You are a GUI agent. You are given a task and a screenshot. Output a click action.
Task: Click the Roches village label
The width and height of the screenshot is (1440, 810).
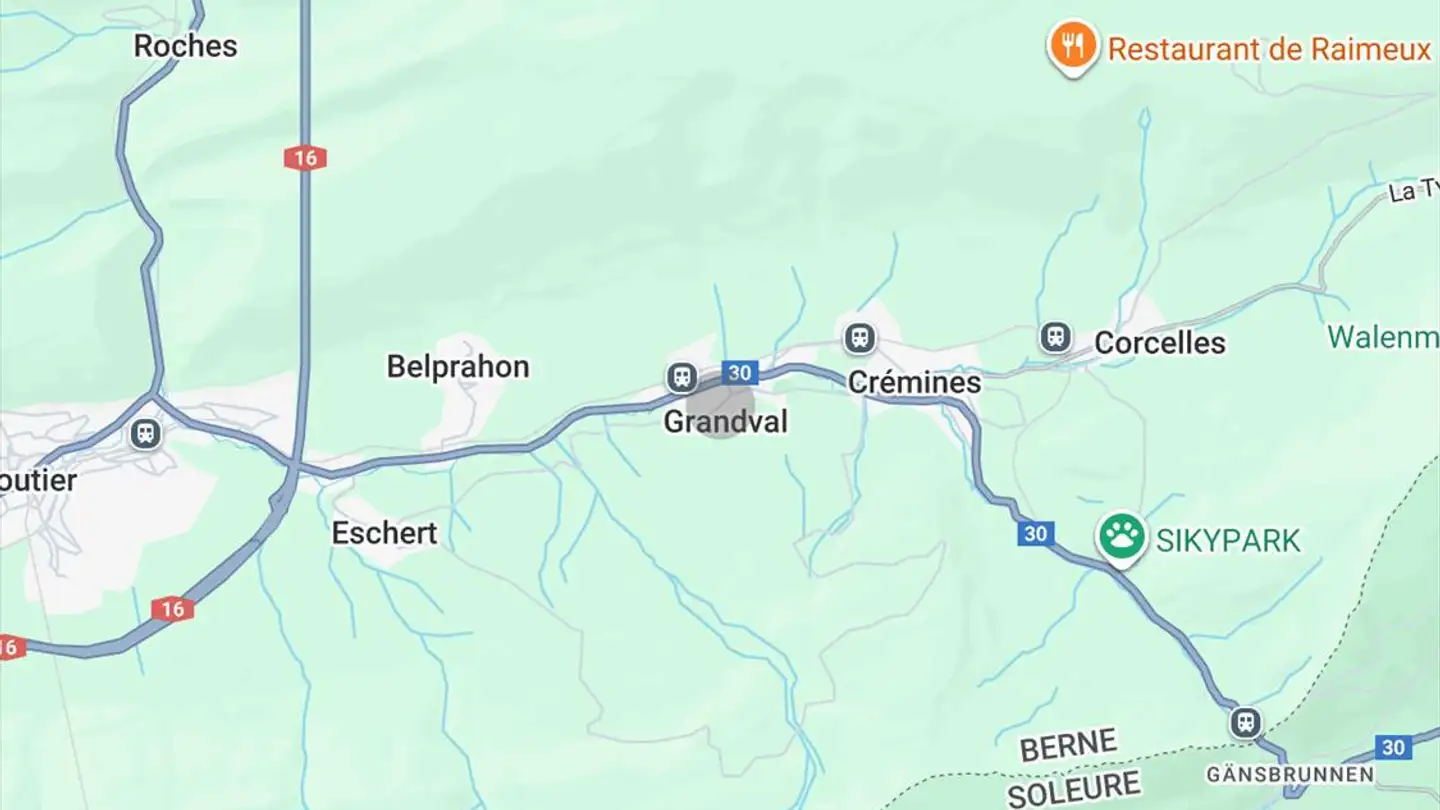pos(186,46)
